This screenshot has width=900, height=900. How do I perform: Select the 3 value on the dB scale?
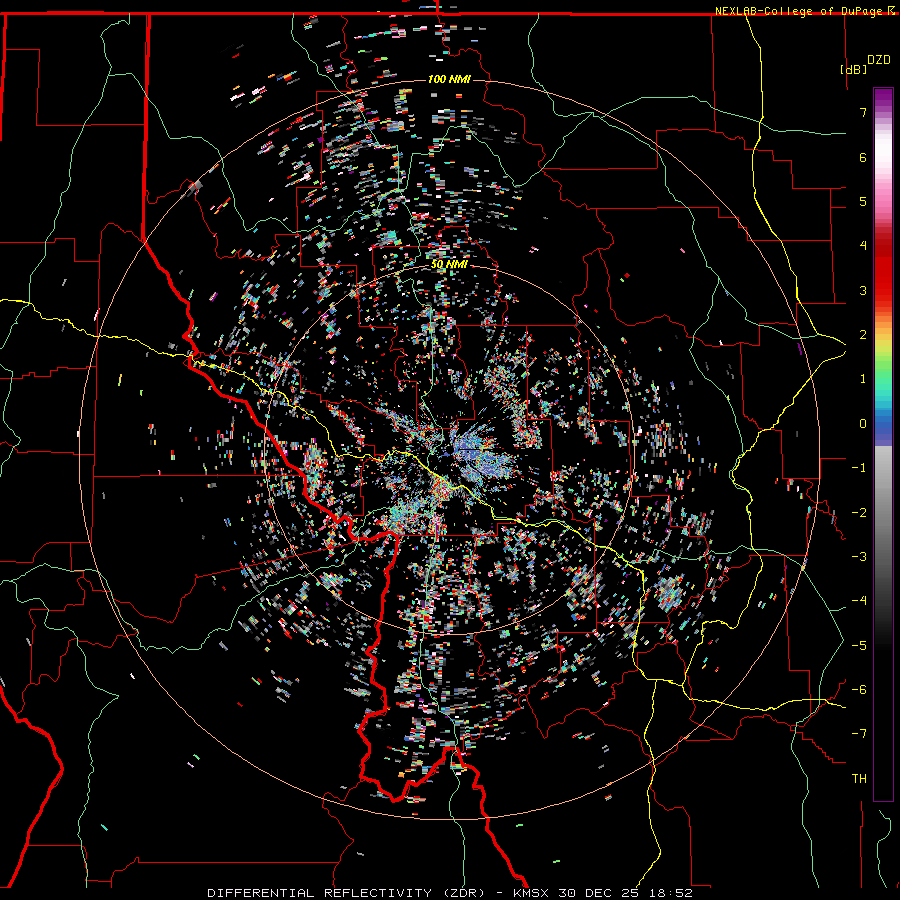pyautogui.click(x=862, y=290)
